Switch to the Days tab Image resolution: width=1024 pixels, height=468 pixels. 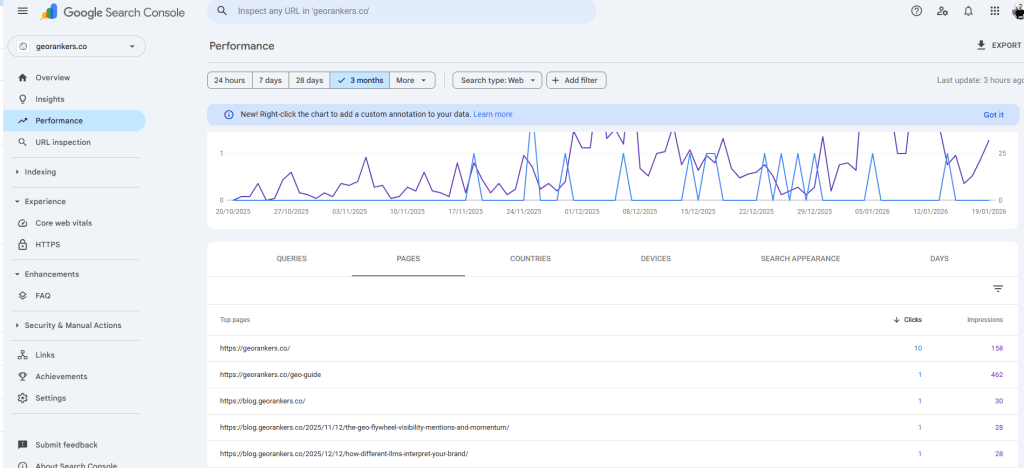[x=939, y=259]
